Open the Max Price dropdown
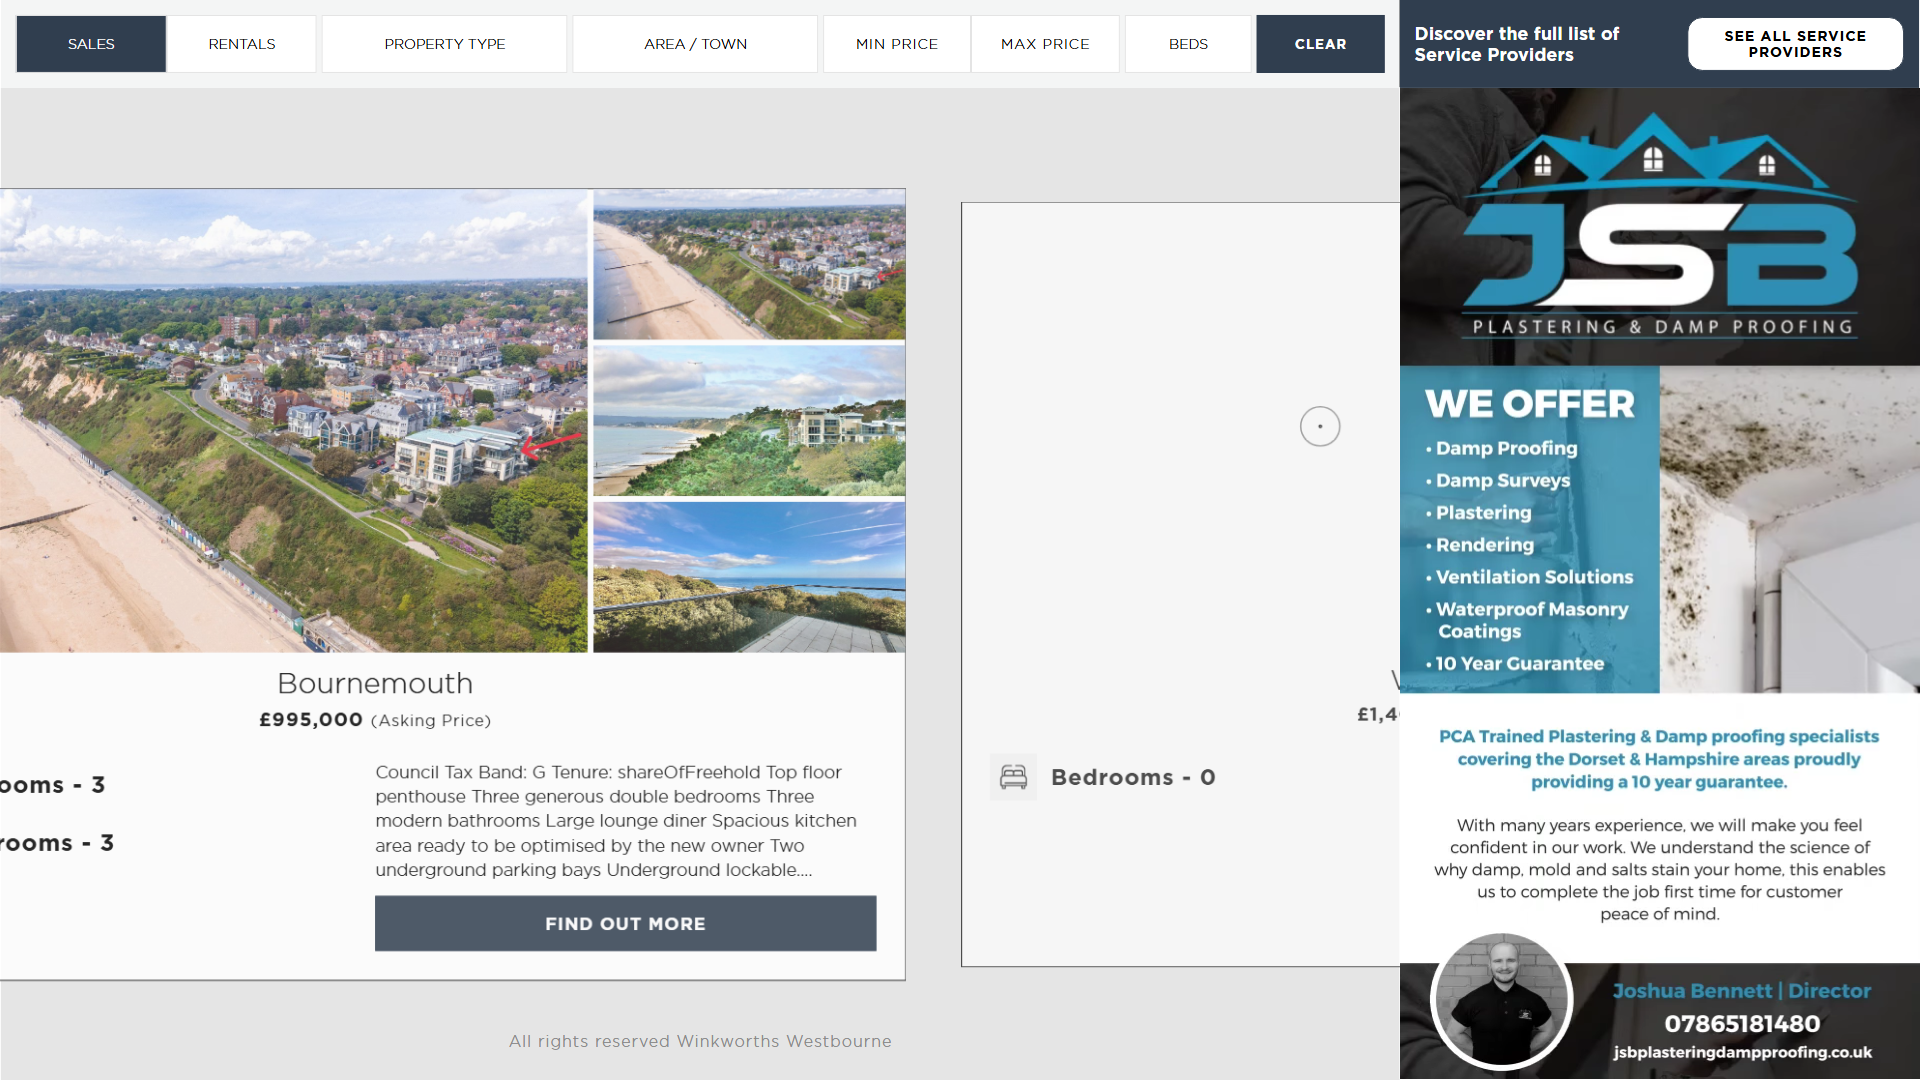1920x1080 pixels. coord(1045,44)
